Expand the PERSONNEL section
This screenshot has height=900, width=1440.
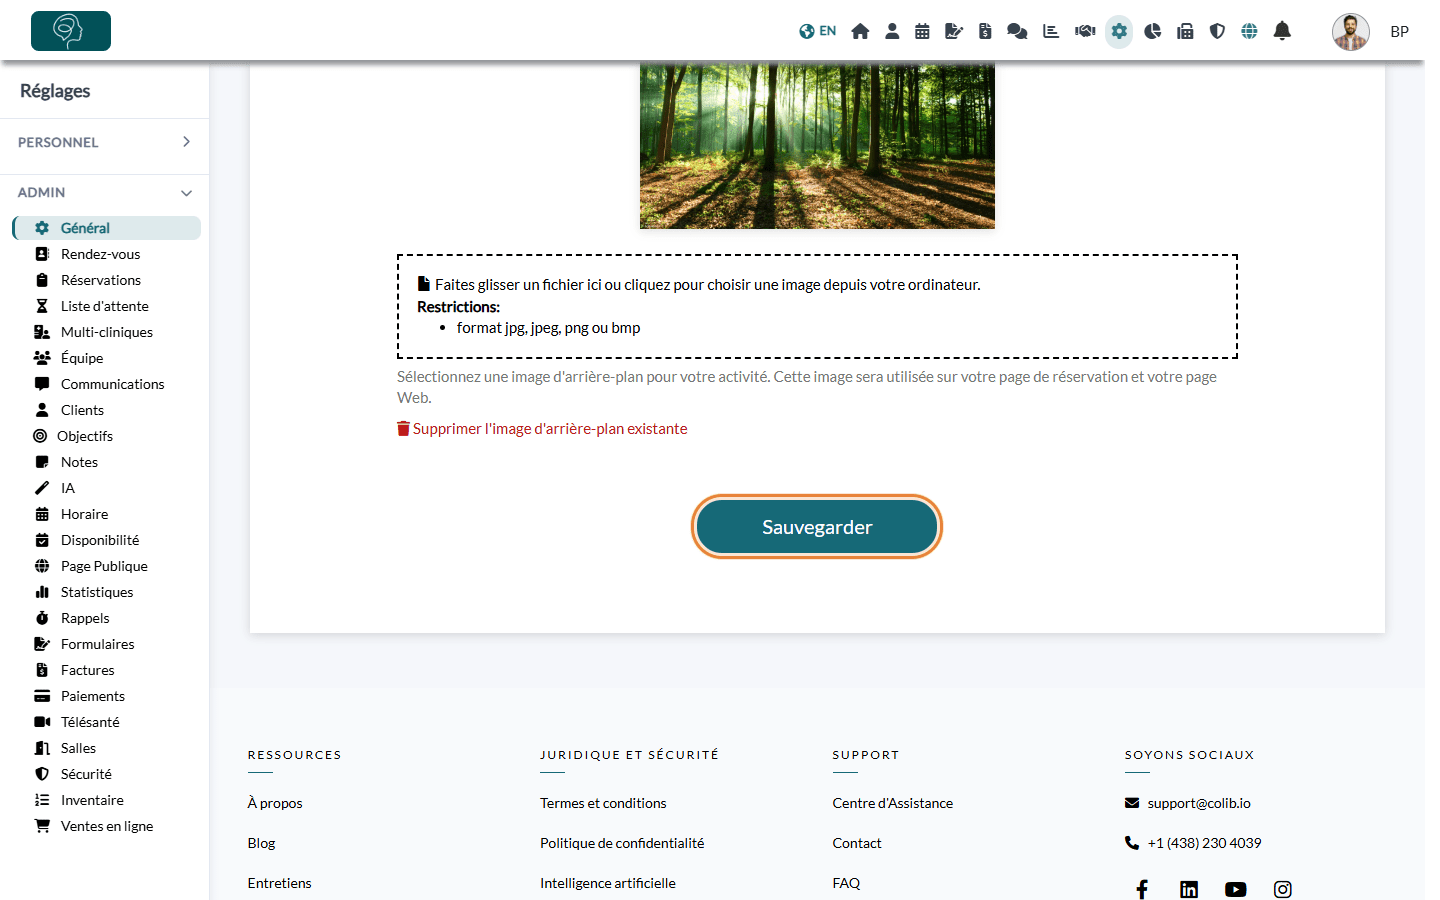(x=104, y=142)
